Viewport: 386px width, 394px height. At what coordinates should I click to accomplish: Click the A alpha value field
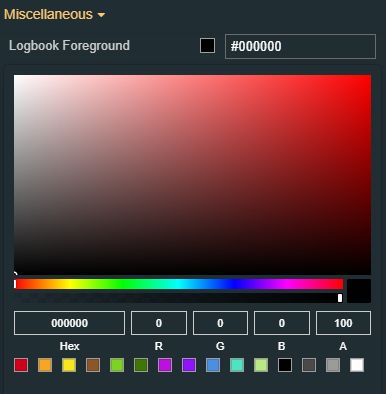pos(343,323)
